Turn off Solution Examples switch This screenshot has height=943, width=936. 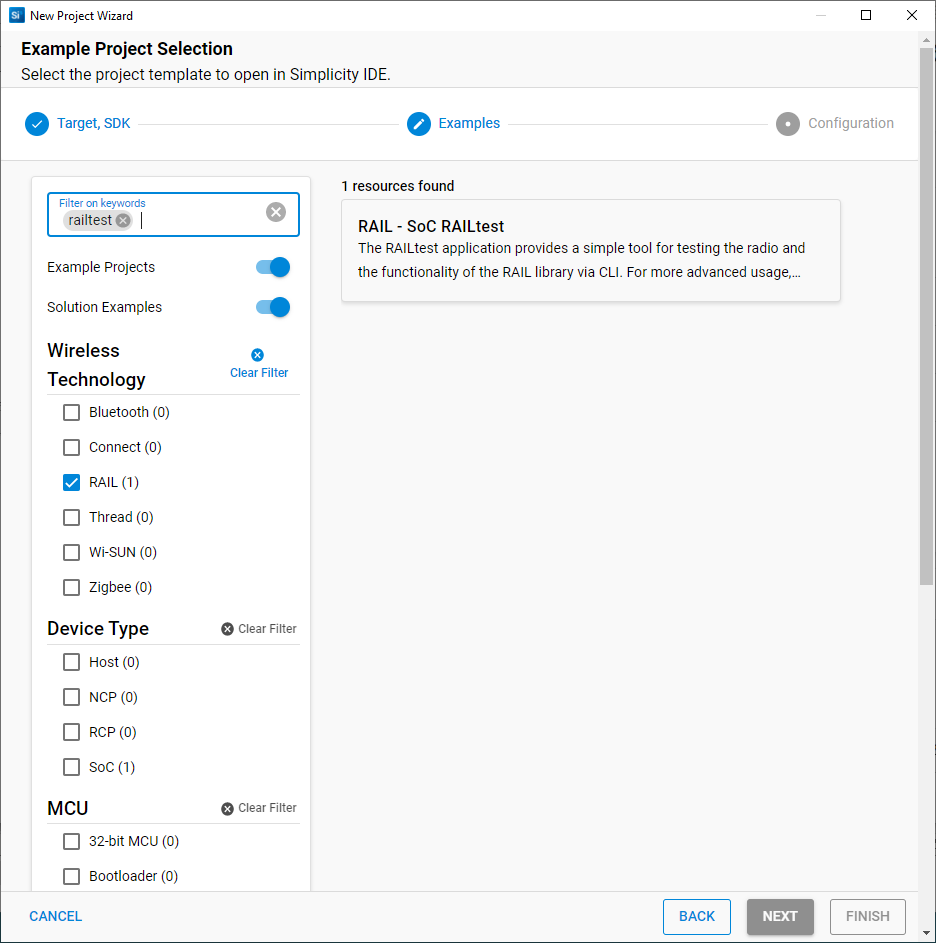pyautogui.click(x=273, y=307)
